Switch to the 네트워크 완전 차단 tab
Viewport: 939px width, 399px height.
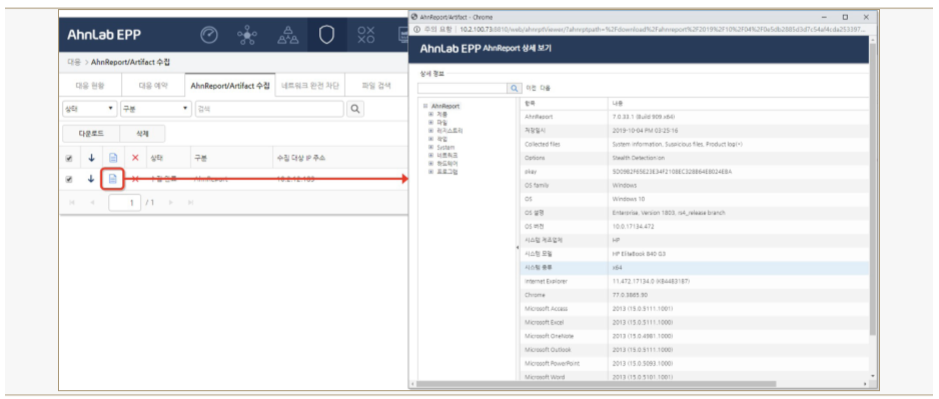[x=310, y=86]
